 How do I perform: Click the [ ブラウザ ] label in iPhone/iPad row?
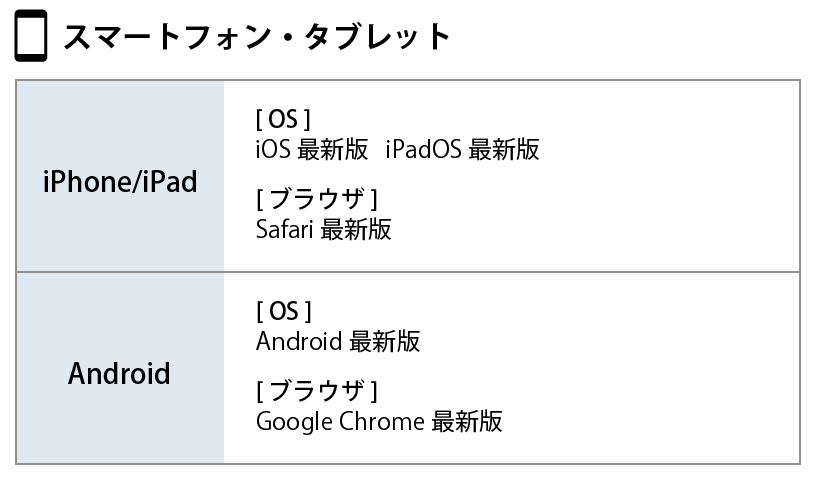[x=317, y=199]
